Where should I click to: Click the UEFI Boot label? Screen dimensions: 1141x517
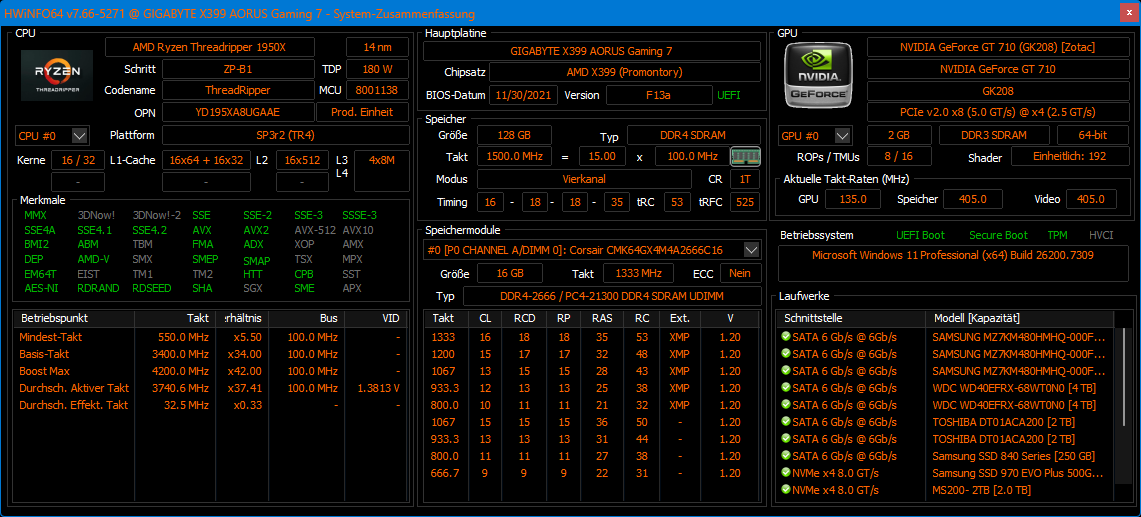920,235
